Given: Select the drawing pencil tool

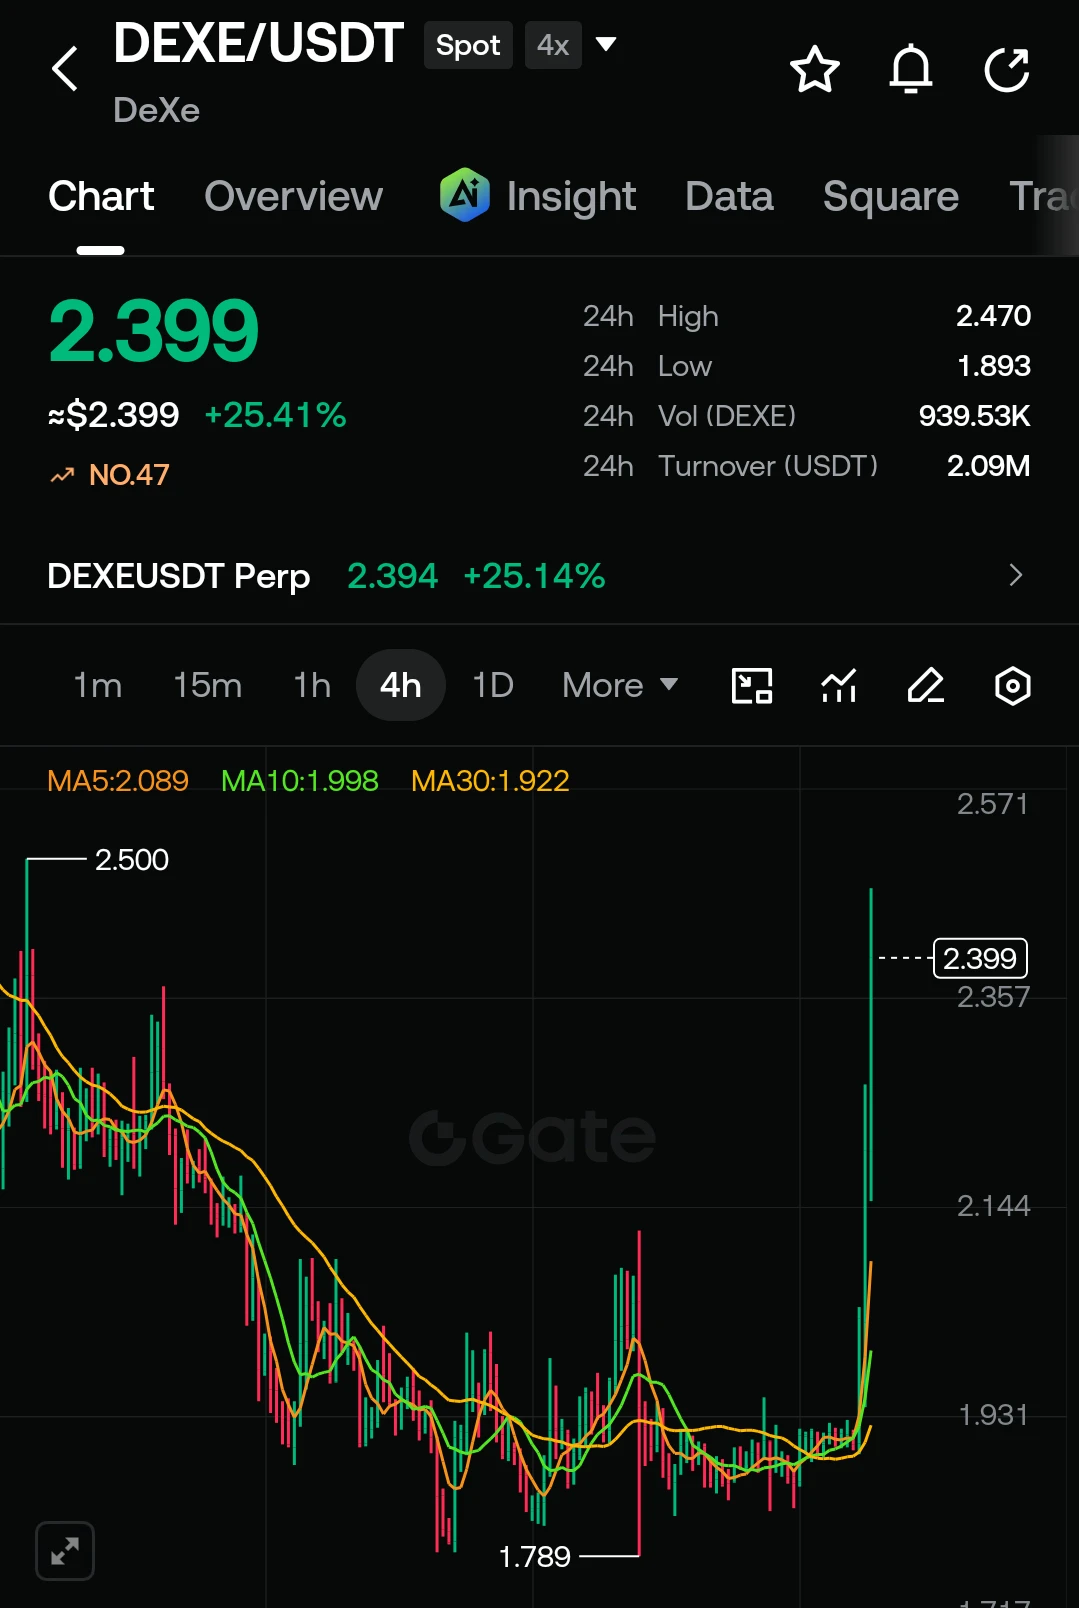Looking at the screenshot, I should click(926, 686).
